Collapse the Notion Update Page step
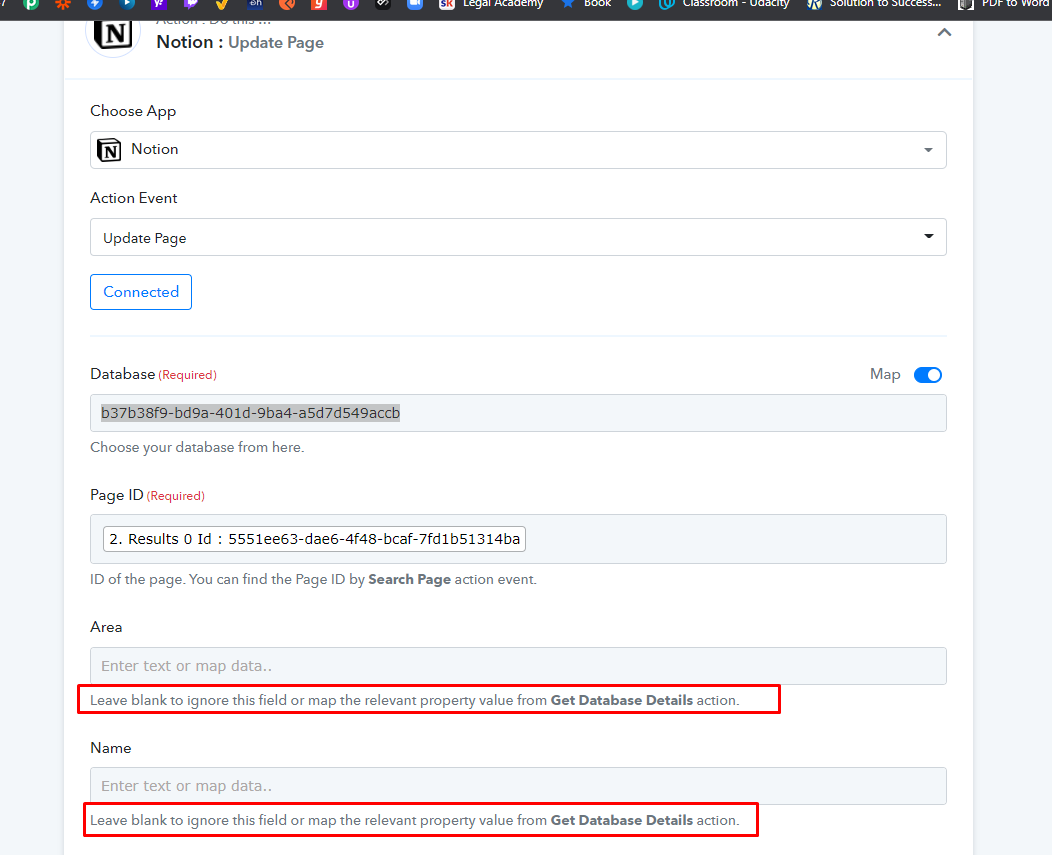This screenshot has width=1052, height=855. pyautogui.click(x=944, y=32)
